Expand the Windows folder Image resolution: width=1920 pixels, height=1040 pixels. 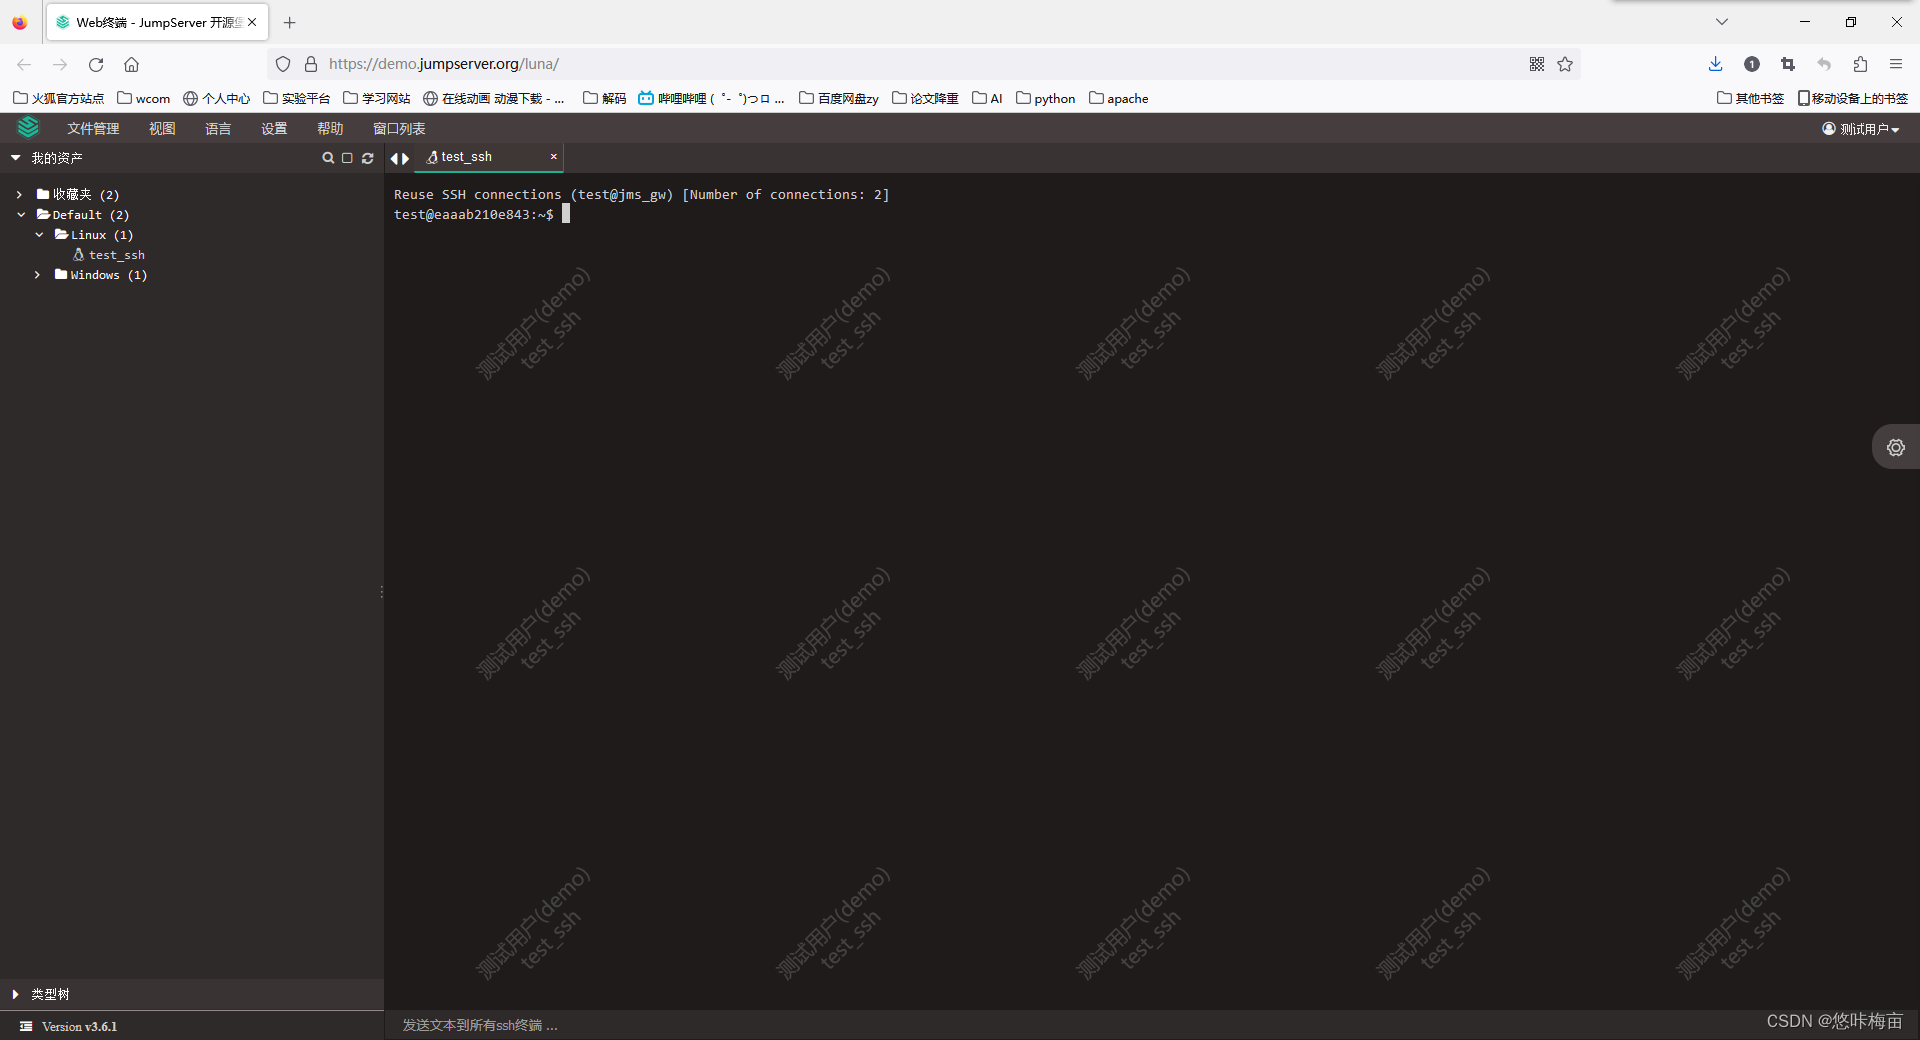(37, 274)
